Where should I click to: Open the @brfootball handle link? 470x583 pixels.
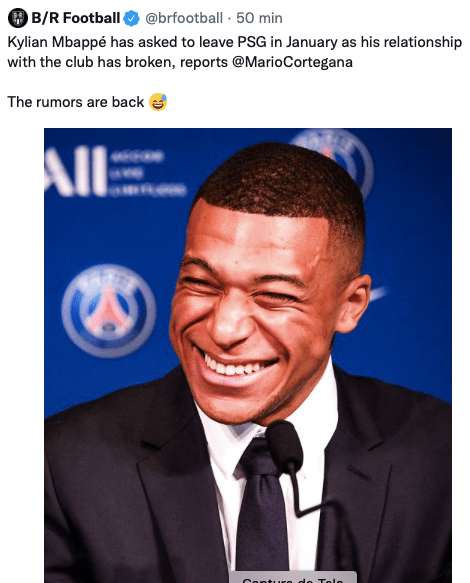pyautogui.click(x=184, y=18)
